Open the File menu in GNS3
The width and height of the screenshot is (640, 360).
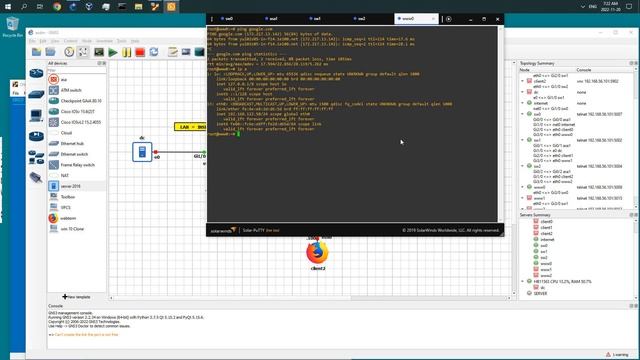[32, 41]
